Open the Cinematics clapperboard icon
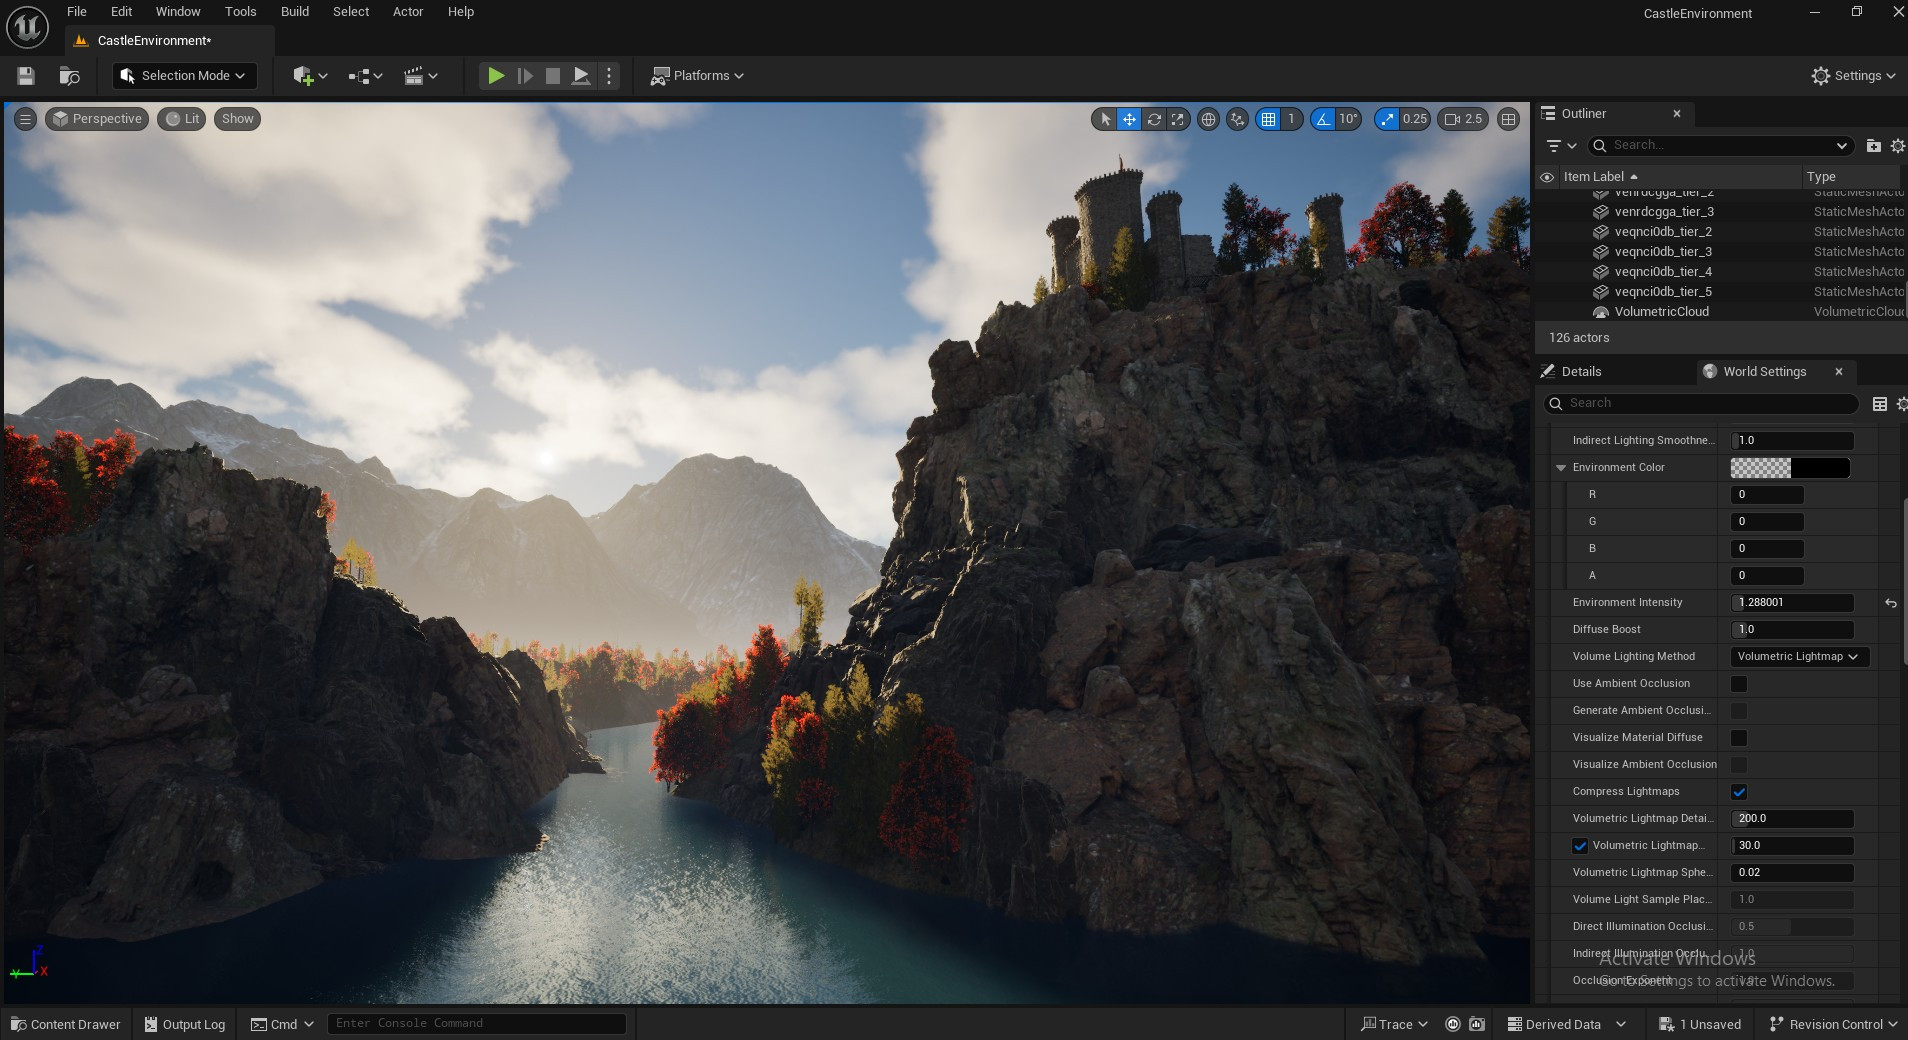Screen dimensions: 1908x1040 click(420, 76)
